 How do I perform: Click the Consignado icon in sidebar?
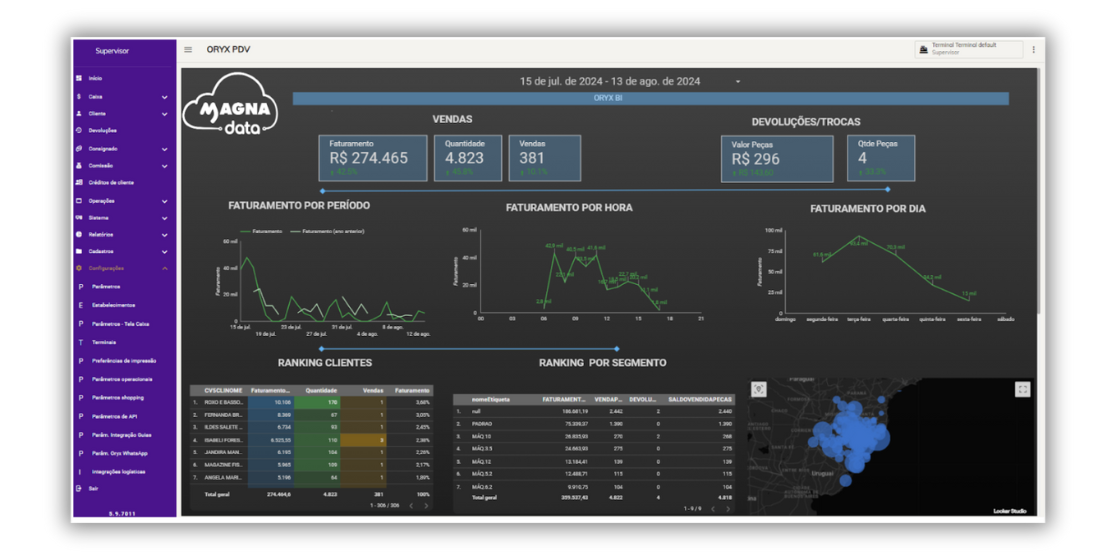[x=79, y=149]
